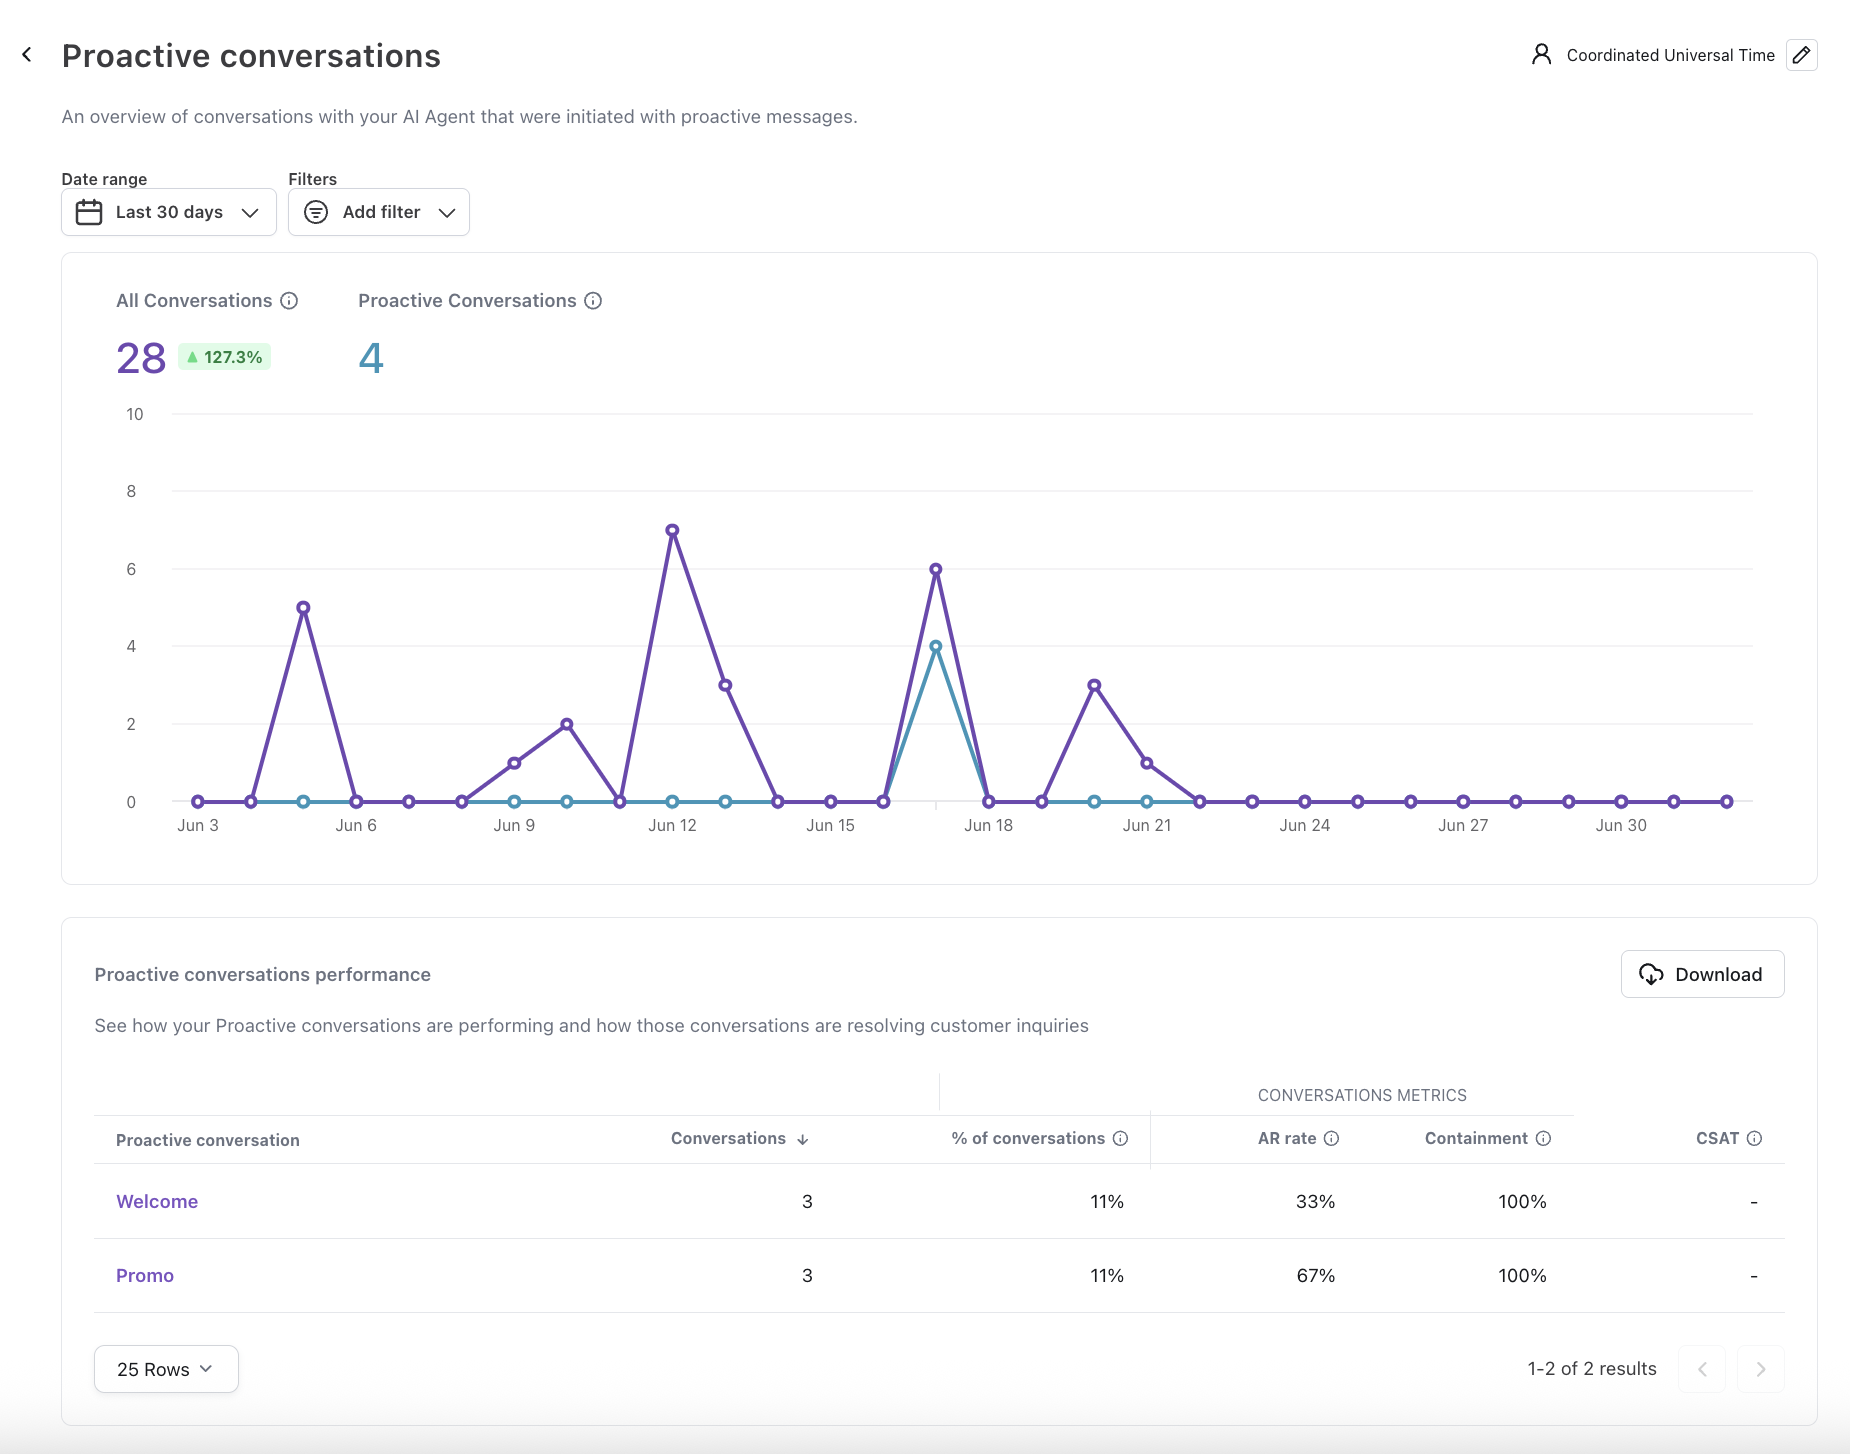Click the back arrow beside Proactive conversations
The height and width of the screenshot is (1454, 1850).
point(27,55)
